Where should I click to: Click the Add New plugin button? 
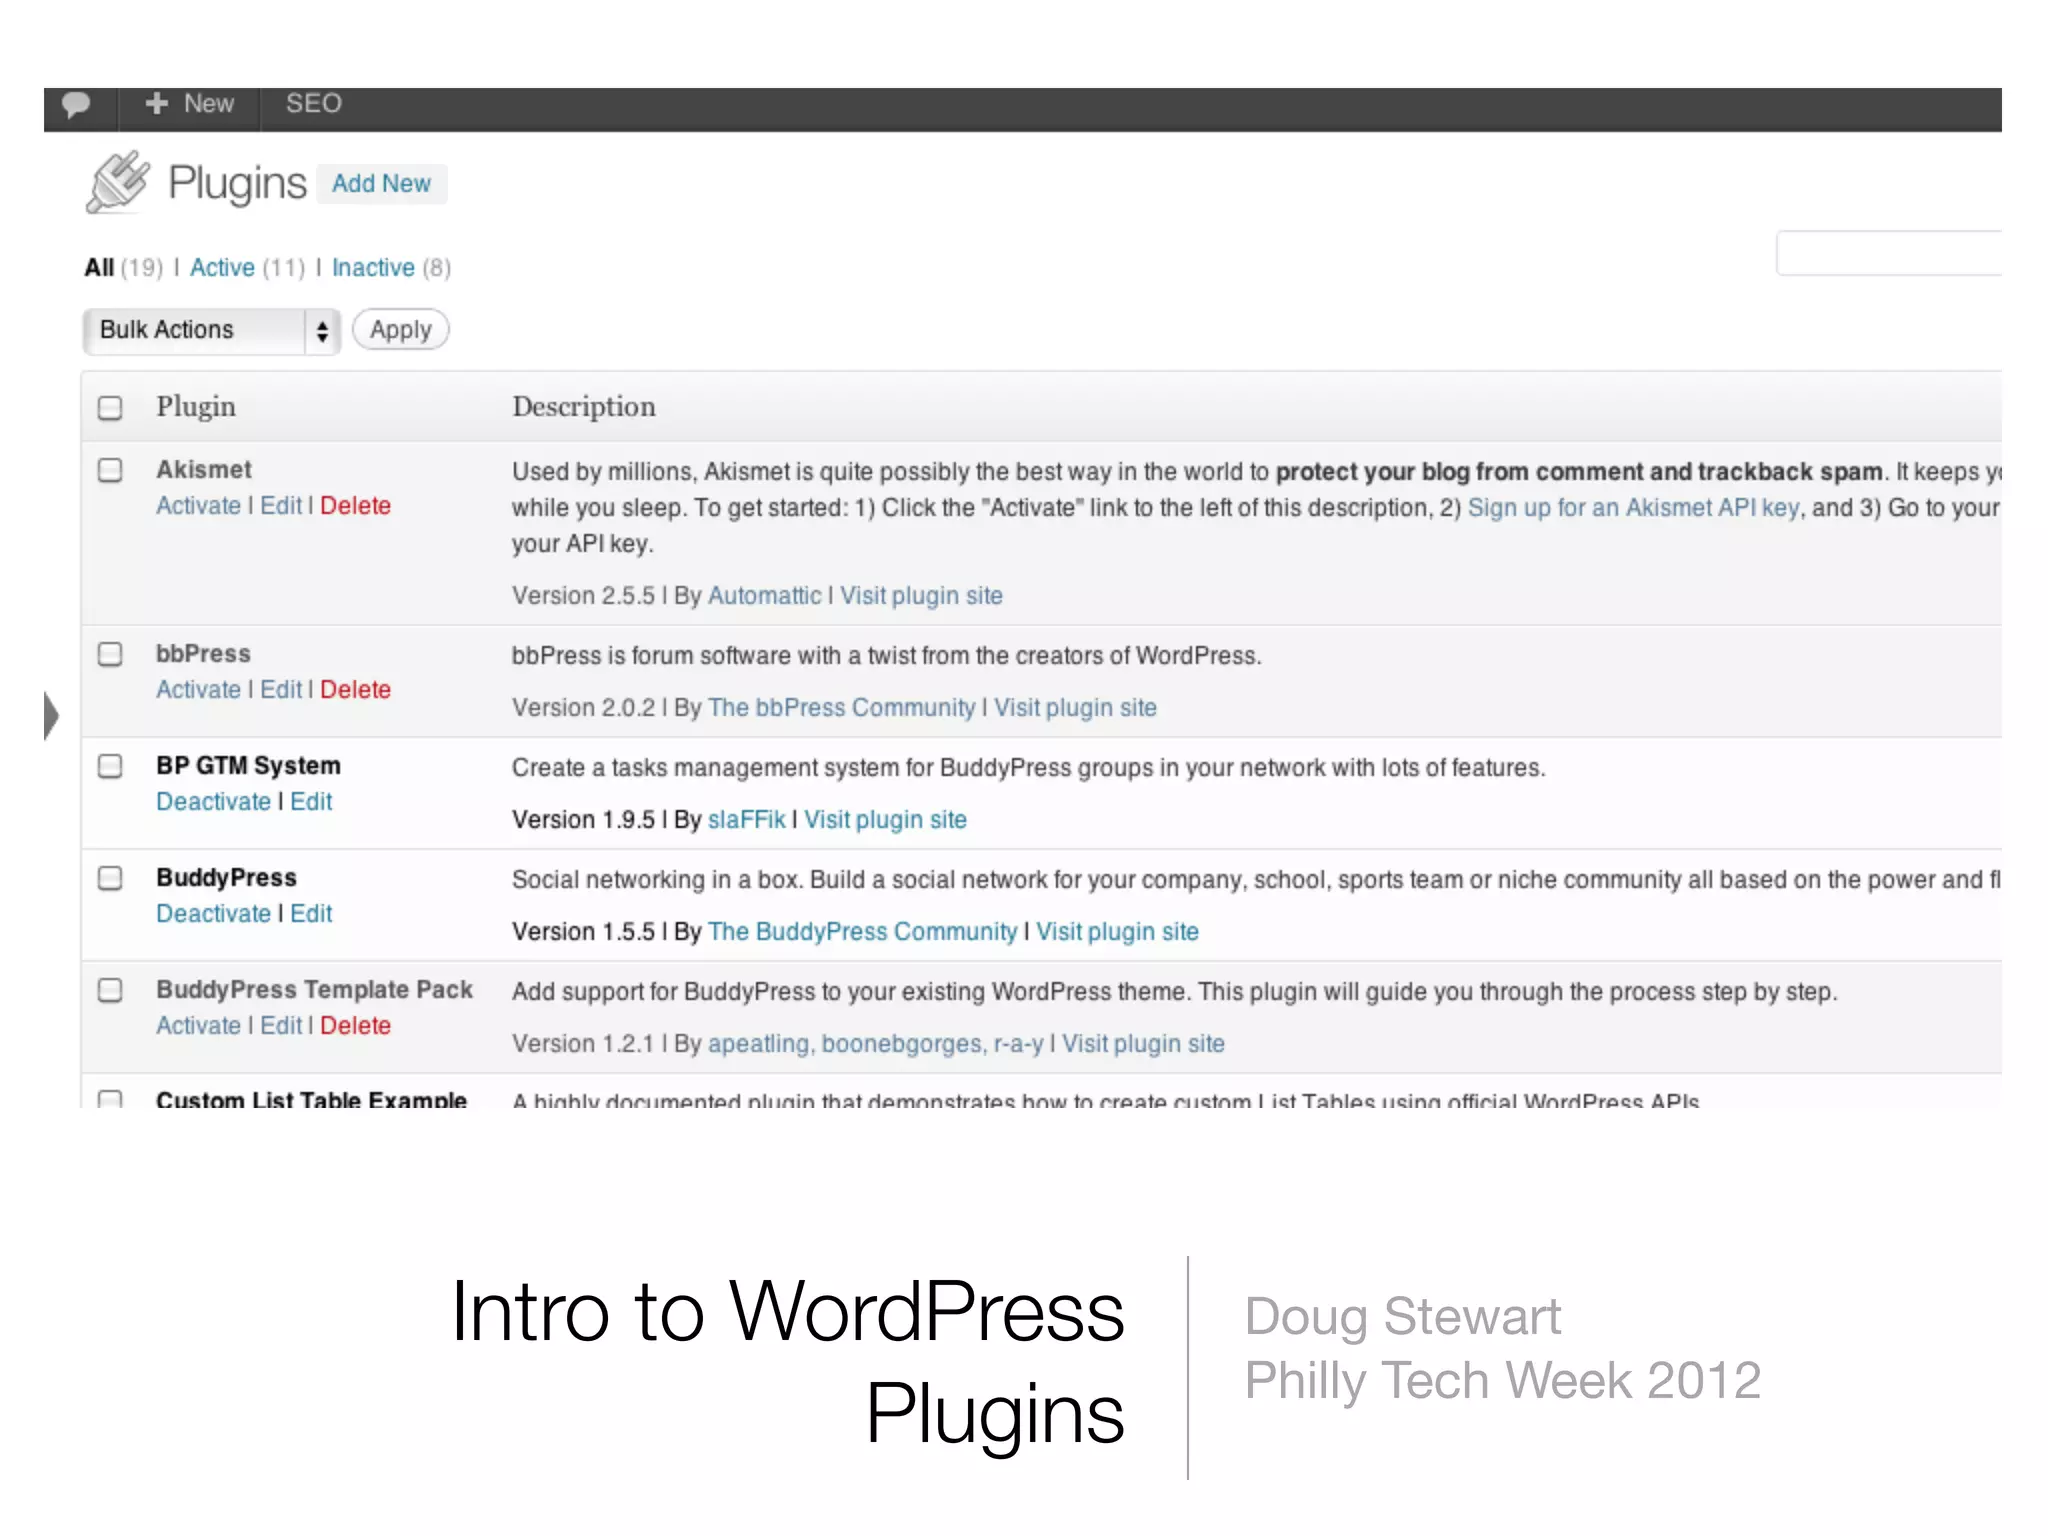[381, 184]
